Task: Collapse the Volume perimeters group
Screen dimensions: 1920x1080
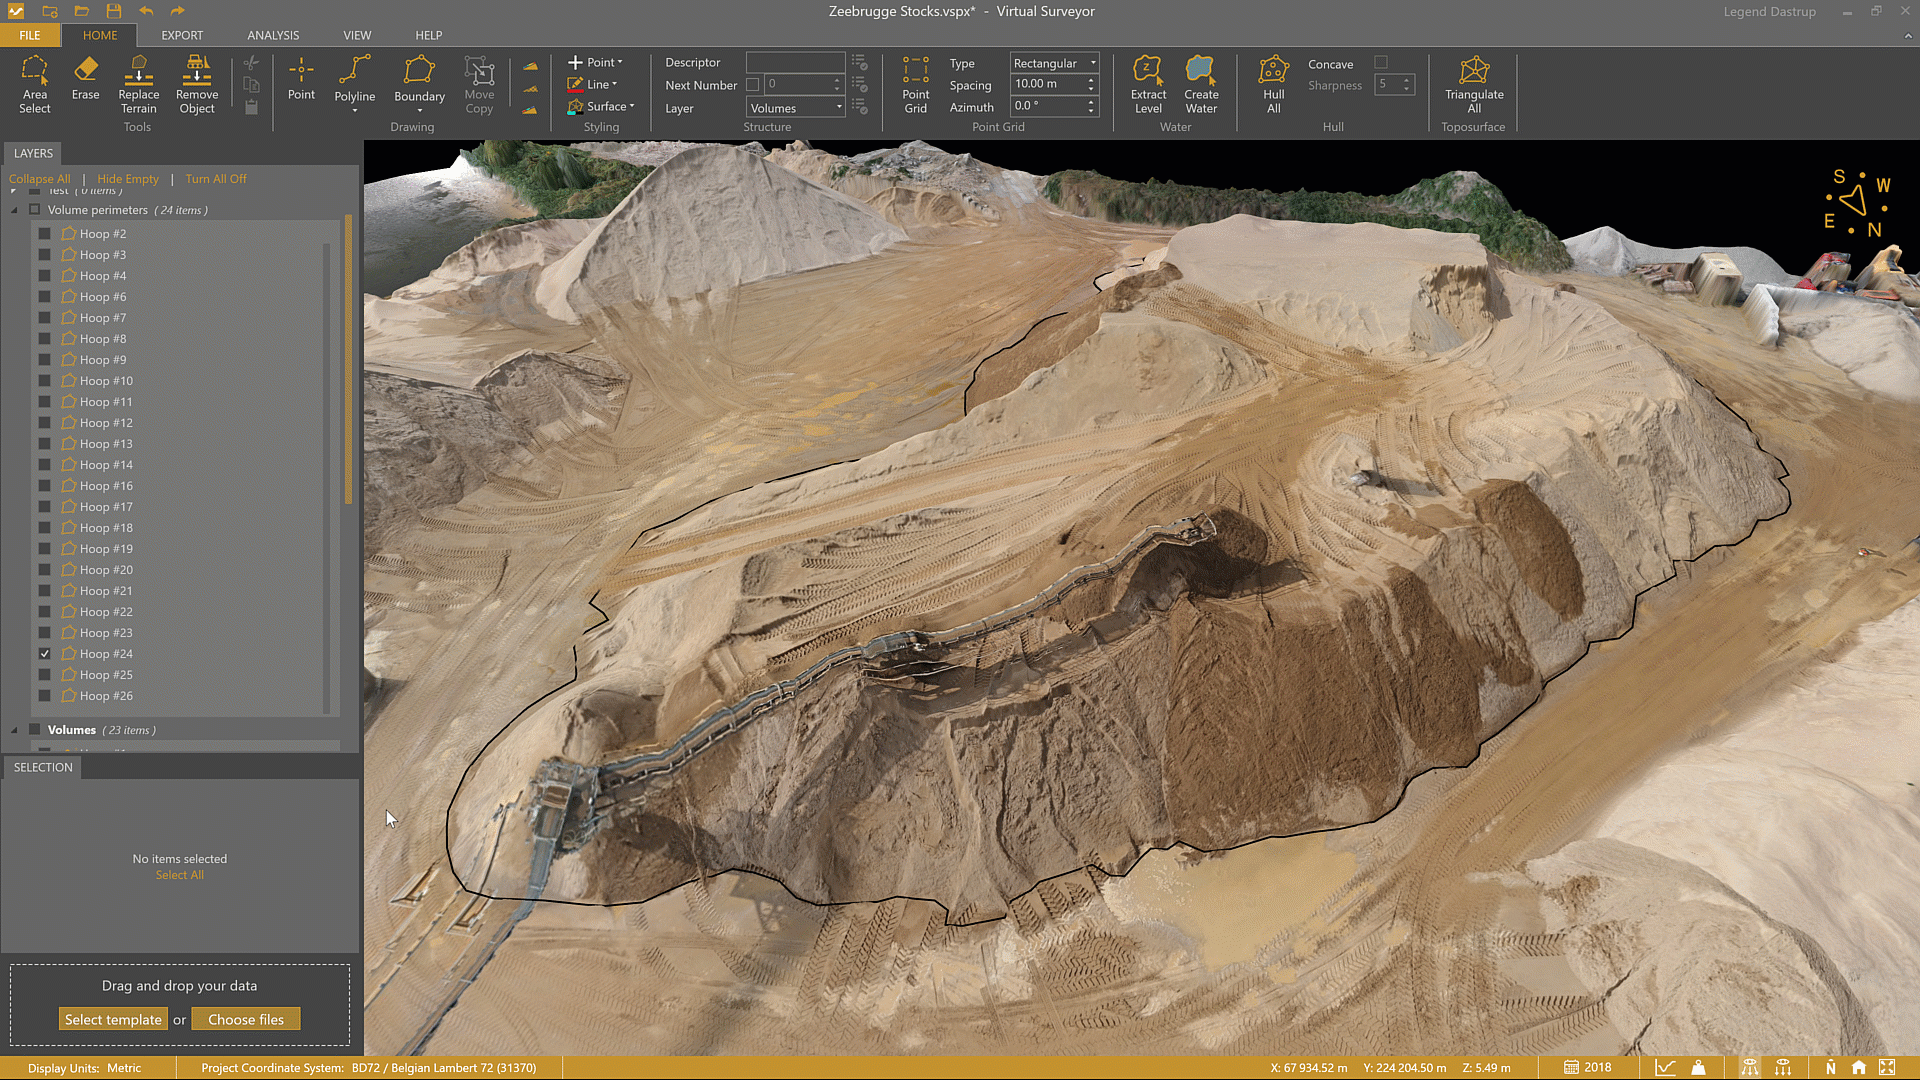Action: point(14,210)
